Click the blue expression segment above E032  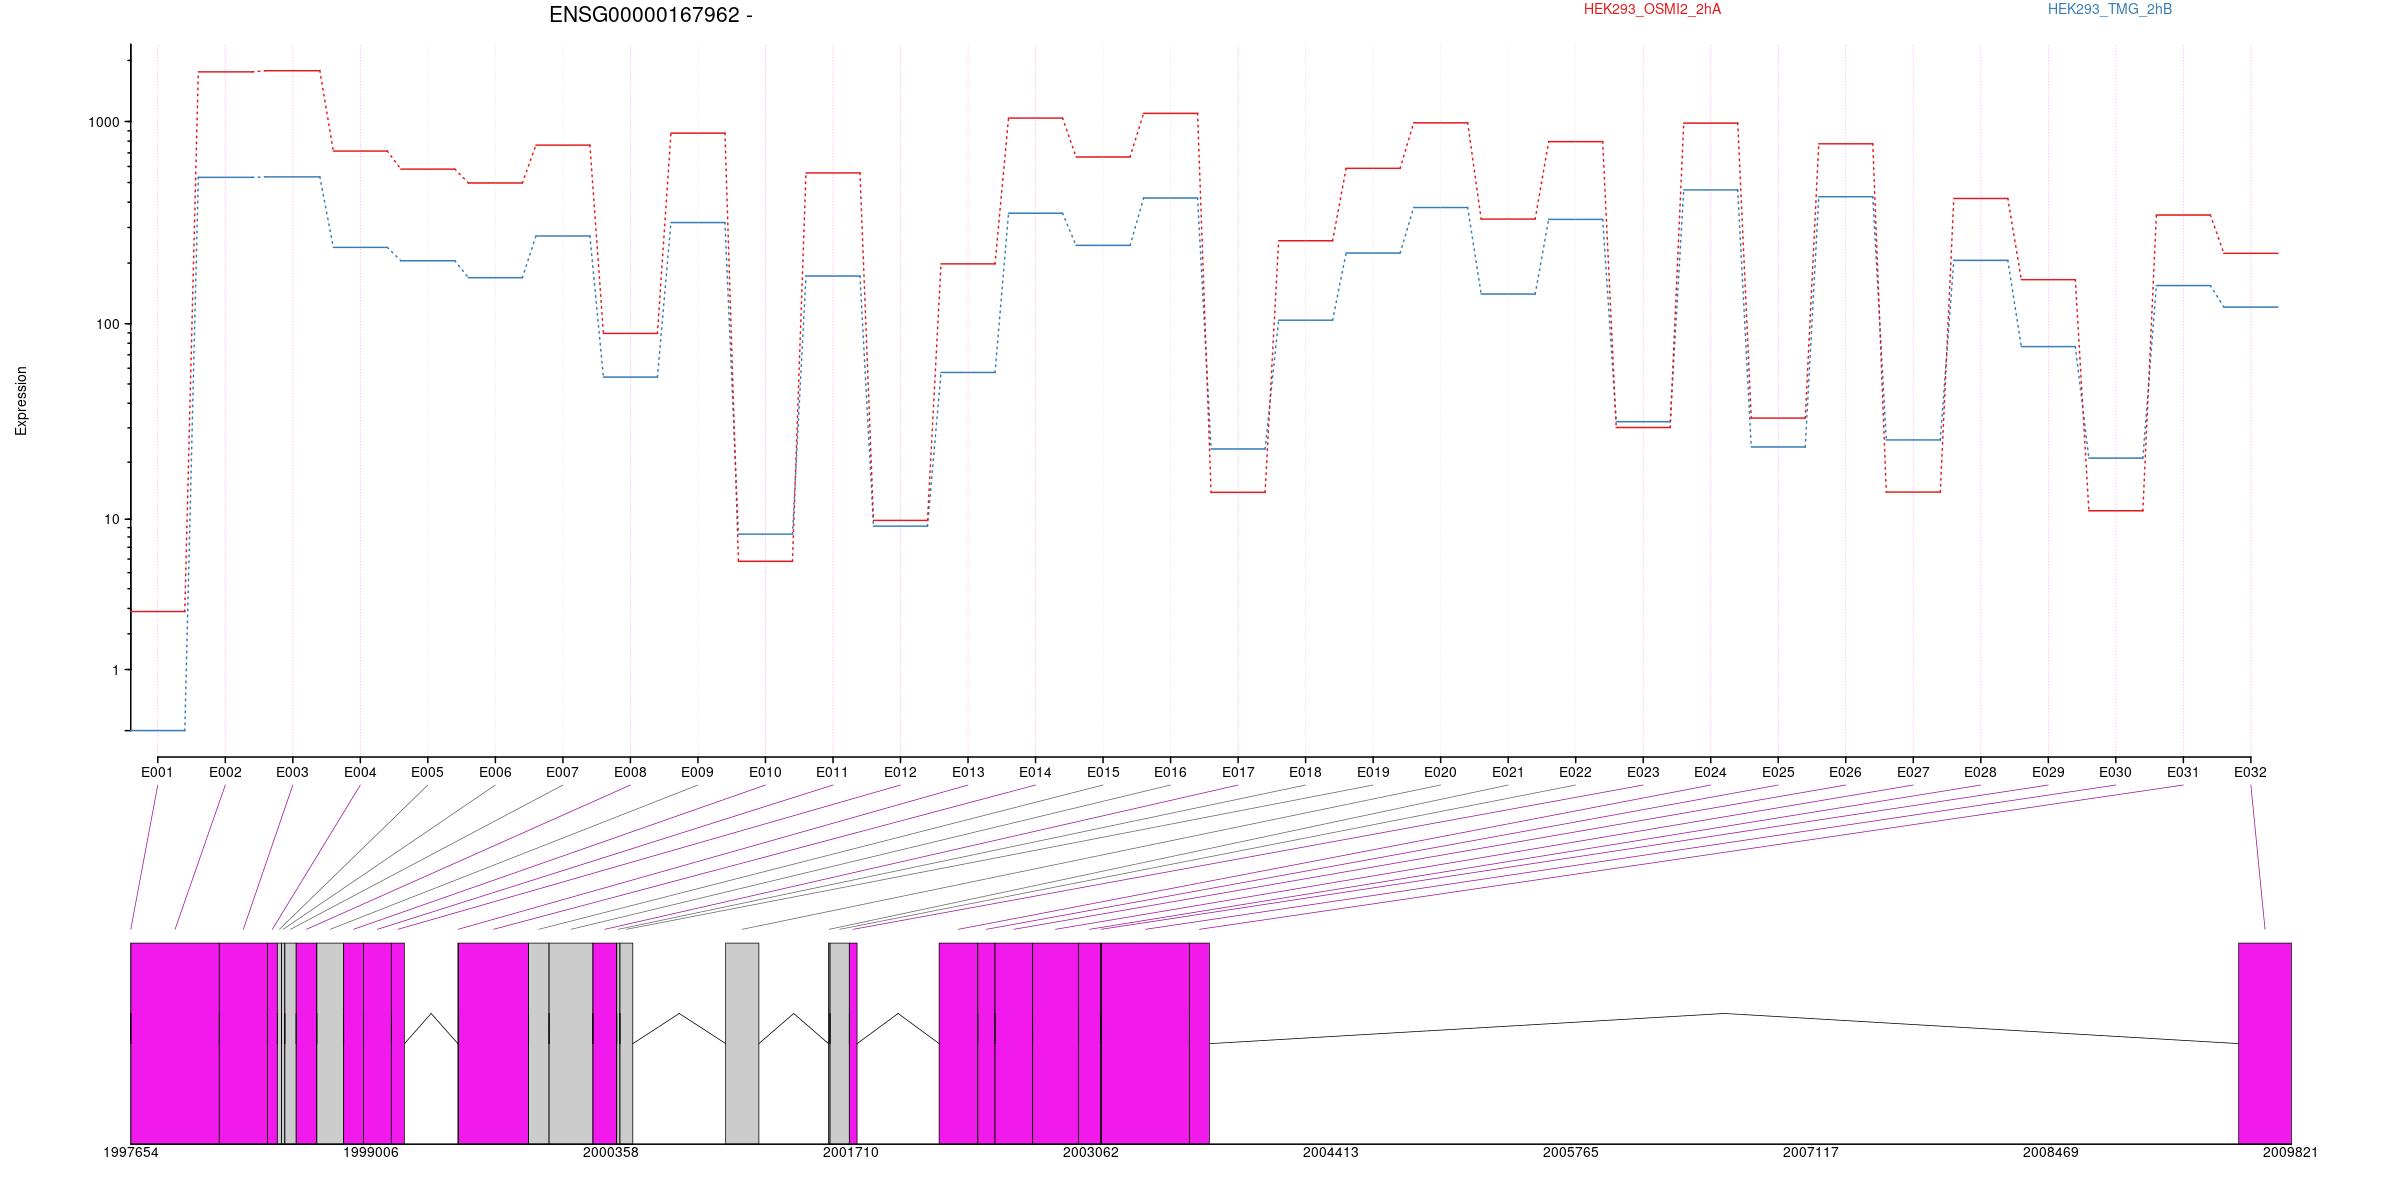pyautogui.click(x=2251, y=307)
